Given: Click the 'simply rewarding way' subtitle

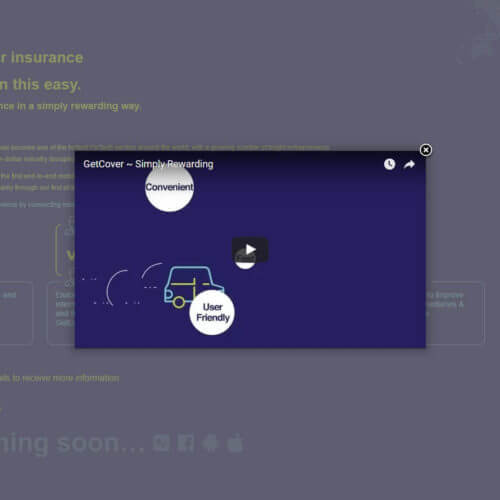Looking at the screenshot, I should pyautogui.click(x=89, y=106).
